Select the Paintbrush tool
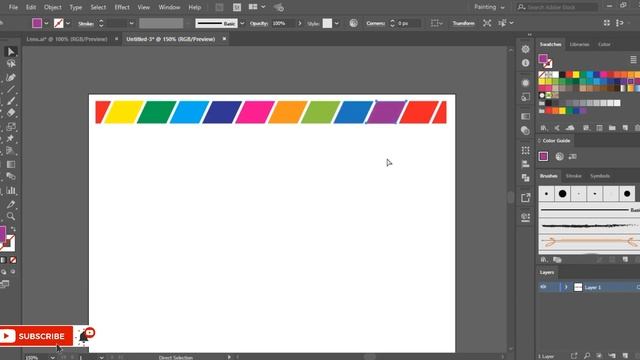 click(11, 101)
